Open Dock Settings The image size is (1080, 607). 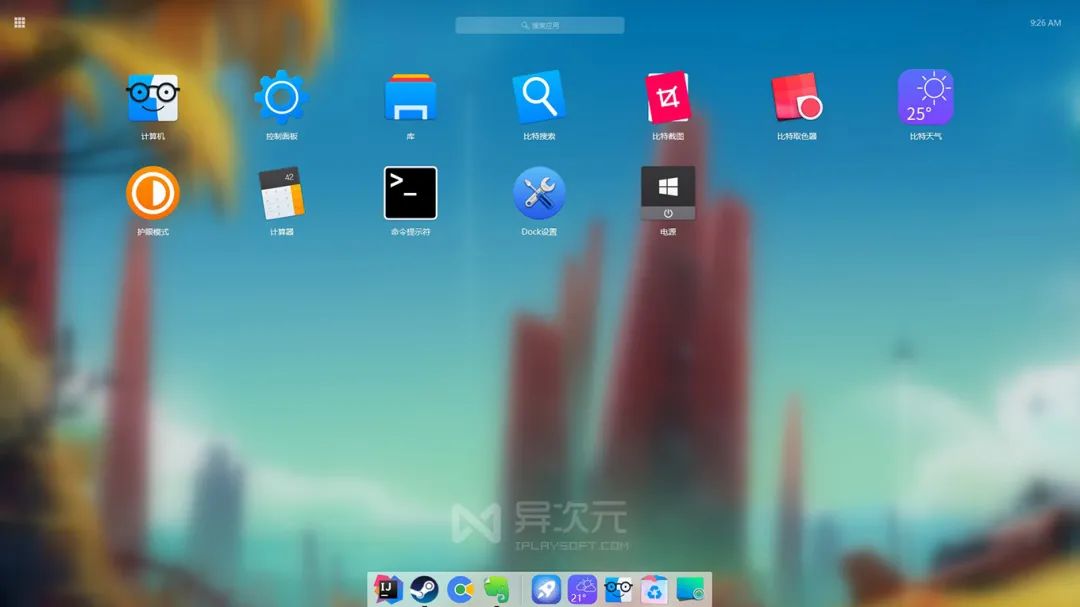tap(539, 194)
